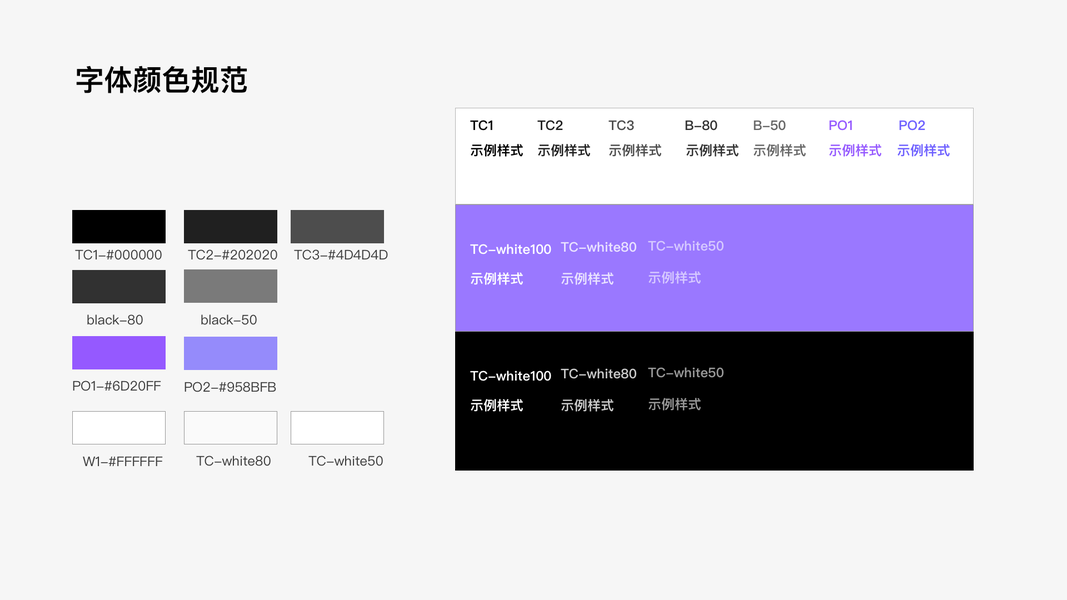Click 示例样式 under TC-white100 on black panel
Viewport: 1067px width, 600px height.
tap(496, 405)
